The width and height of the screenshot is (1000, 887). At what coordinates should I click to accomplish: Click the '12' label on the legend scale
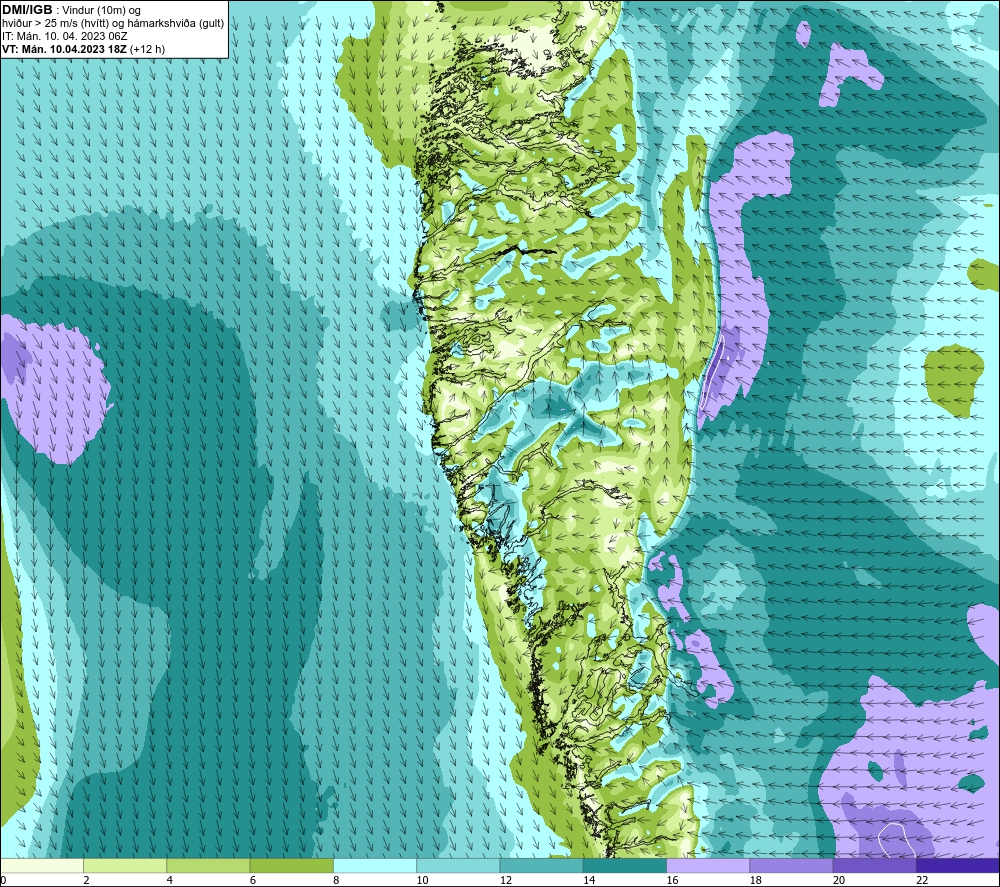tap(506, 880)
